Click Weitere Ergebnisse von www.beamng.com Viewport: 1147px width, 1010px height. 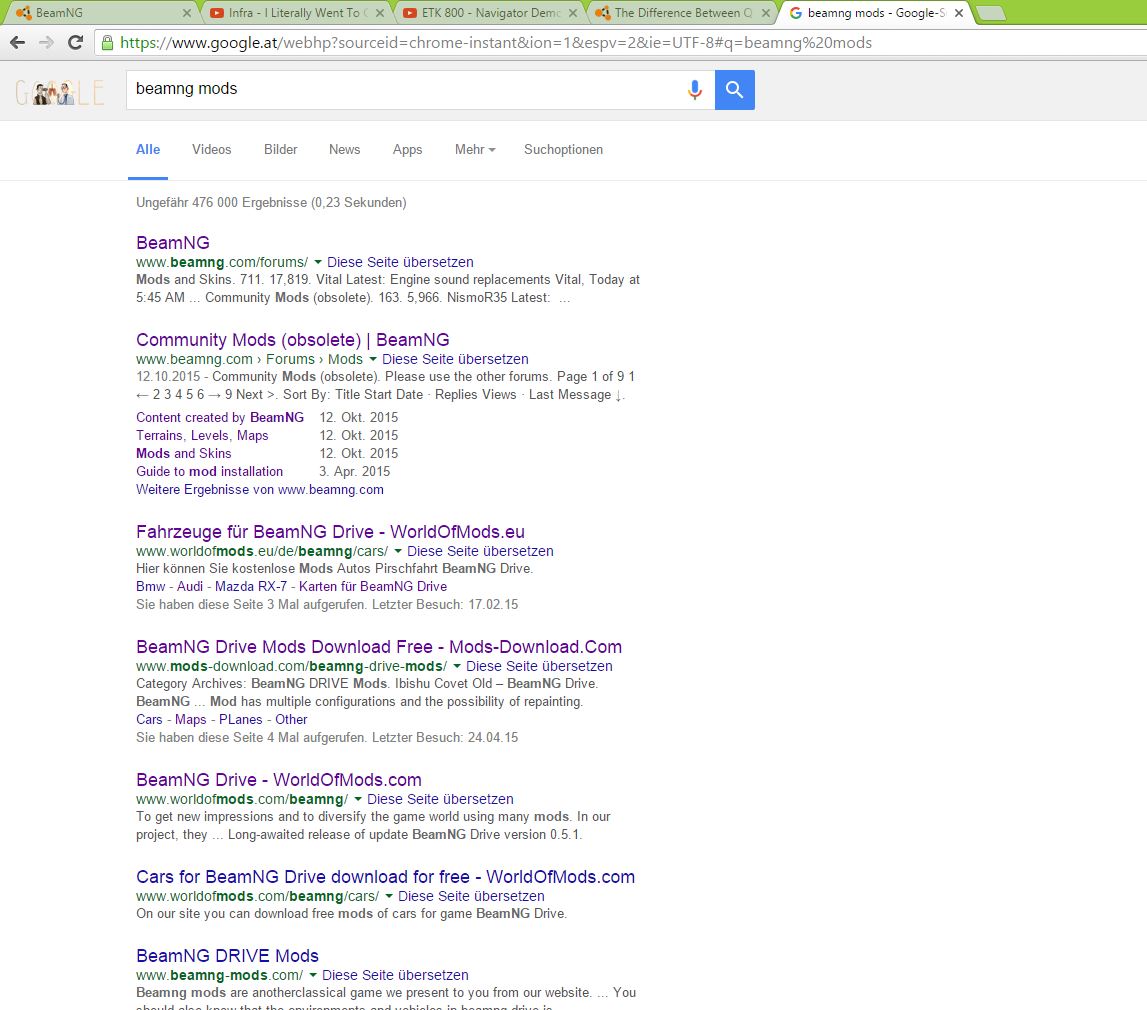coord(260,489)
